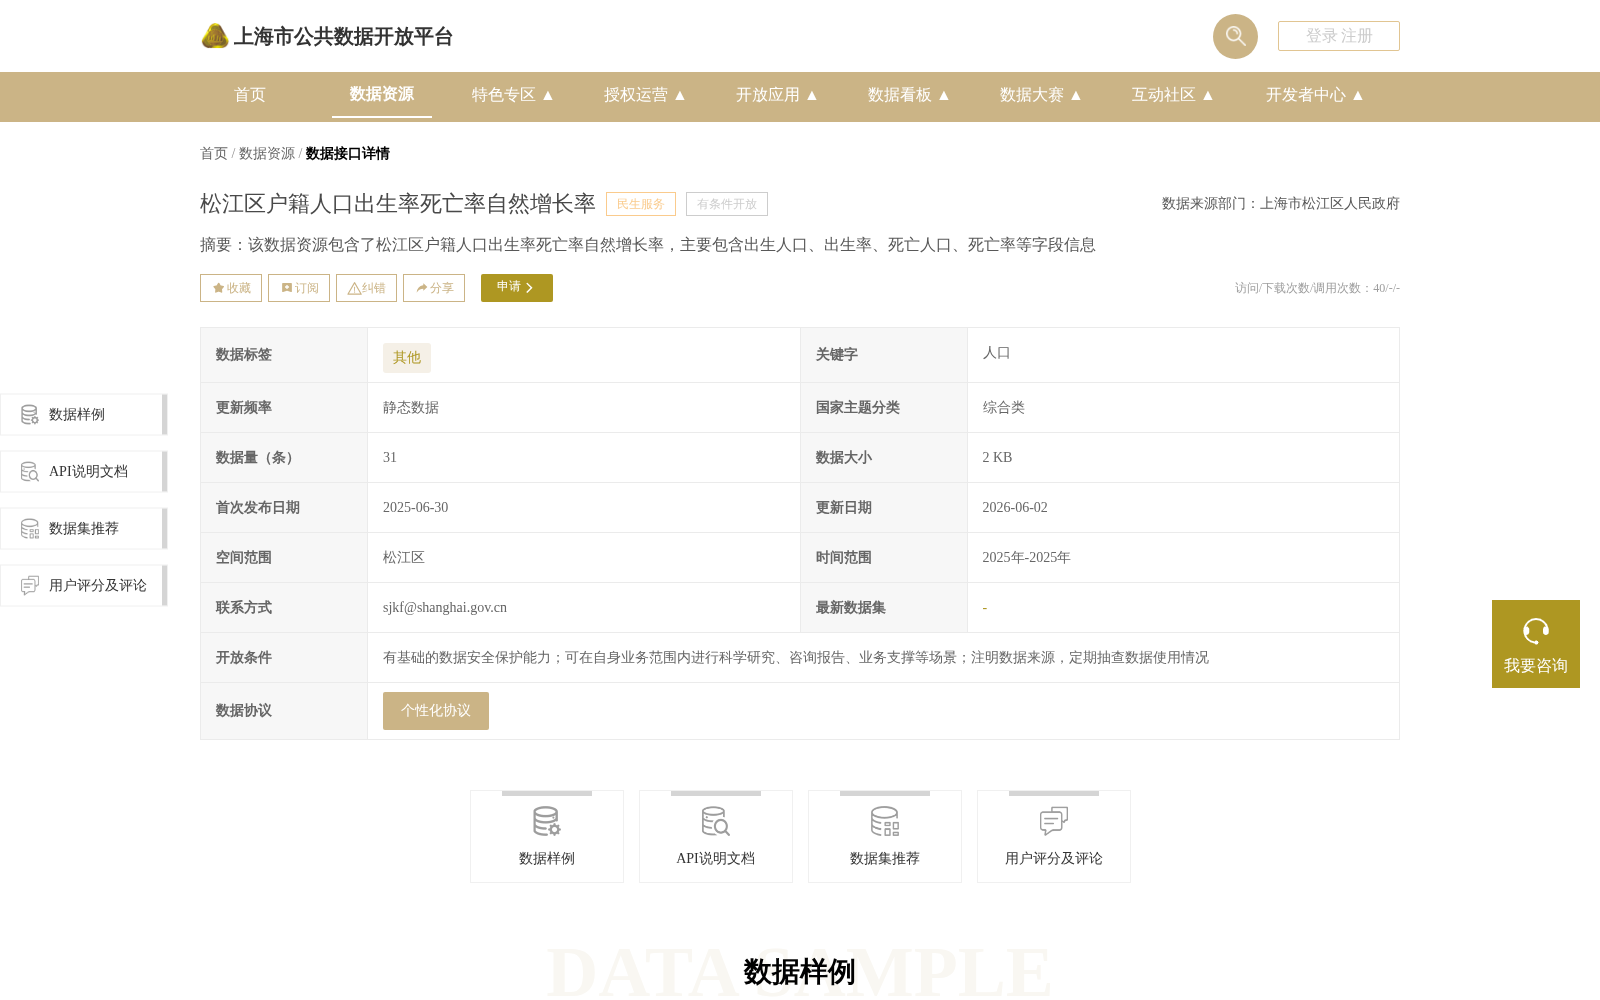The image size is (1600, 1000).
Task: Click dataset title 松江区户籍人口出生率死亡率自然增长率
Action: tap(398, 204)
